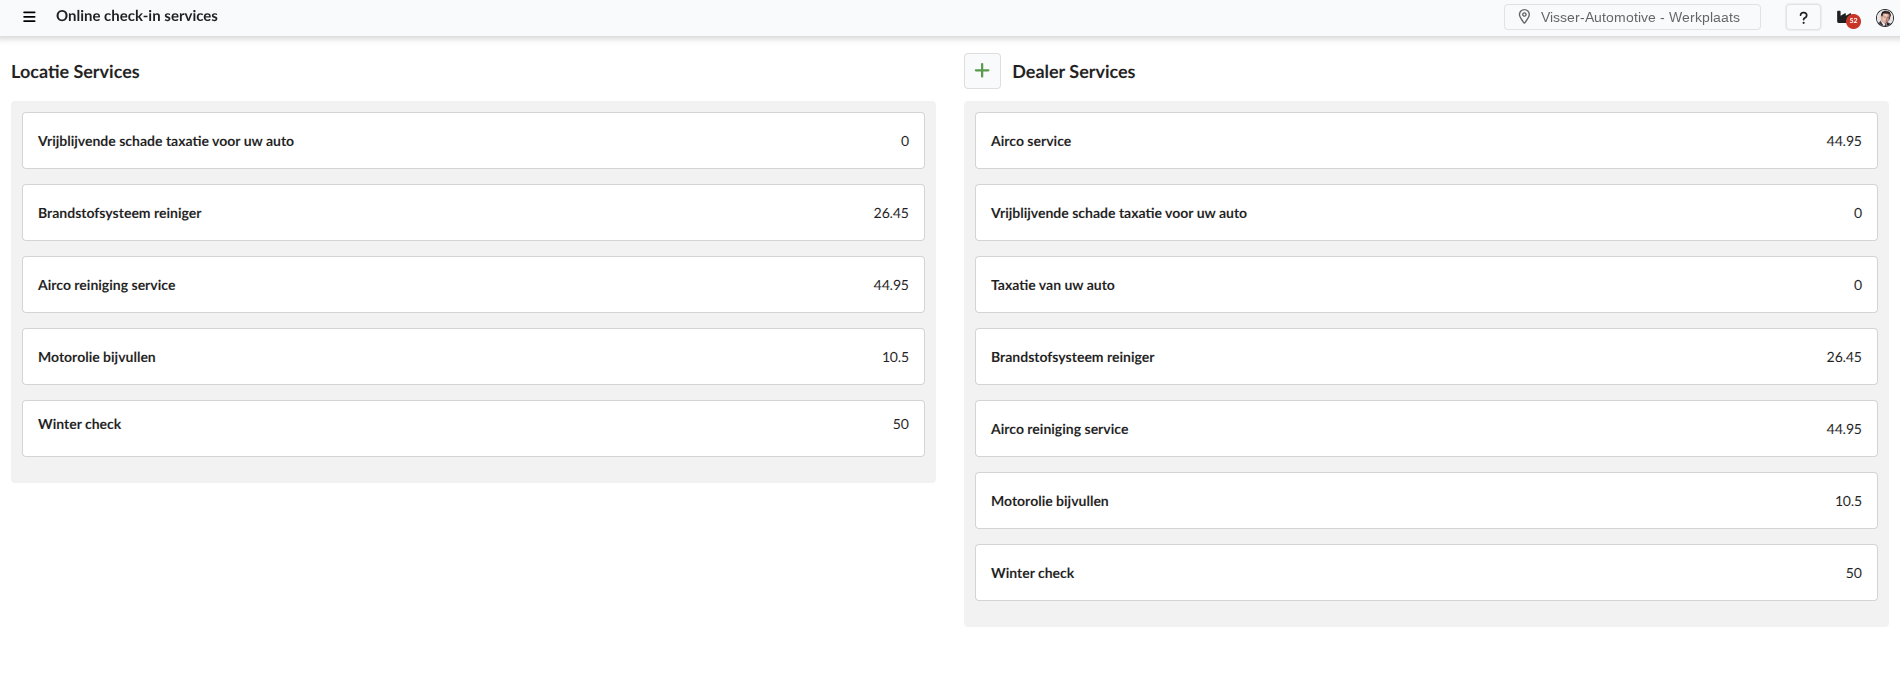The image size is (1900, 691).
Task: Open the Airco service dealer item
Action: (x=1426, y=141)
